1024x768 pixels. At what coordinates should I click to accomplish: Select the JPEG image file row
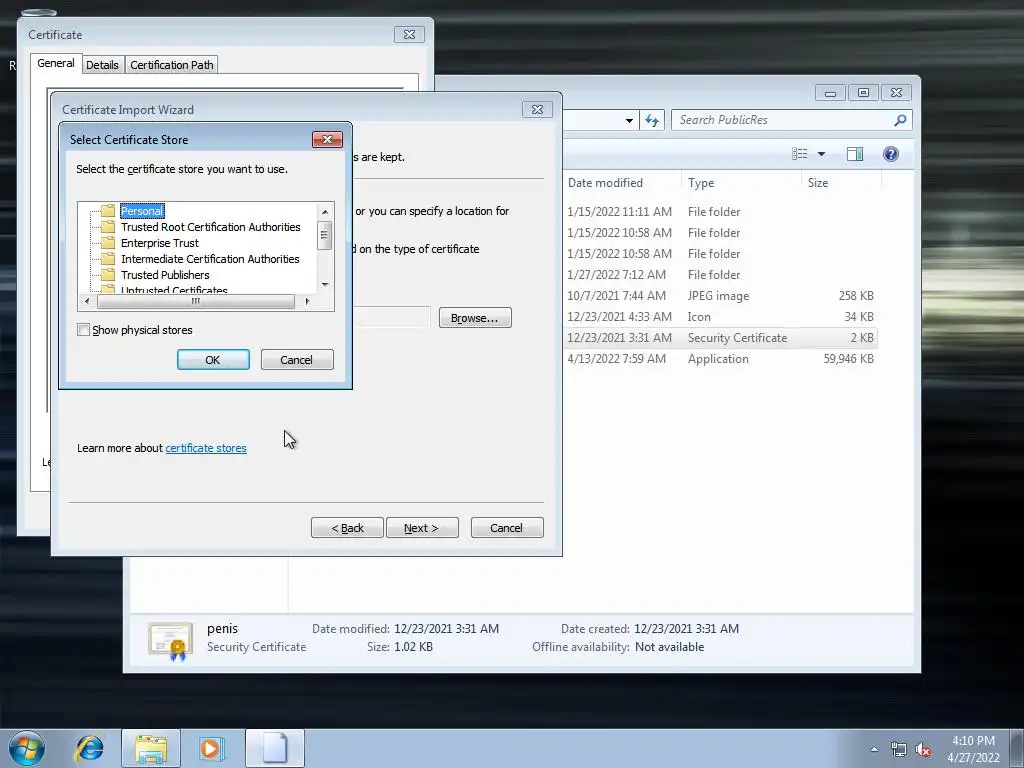pyautogui.click(x=720, y=296)
